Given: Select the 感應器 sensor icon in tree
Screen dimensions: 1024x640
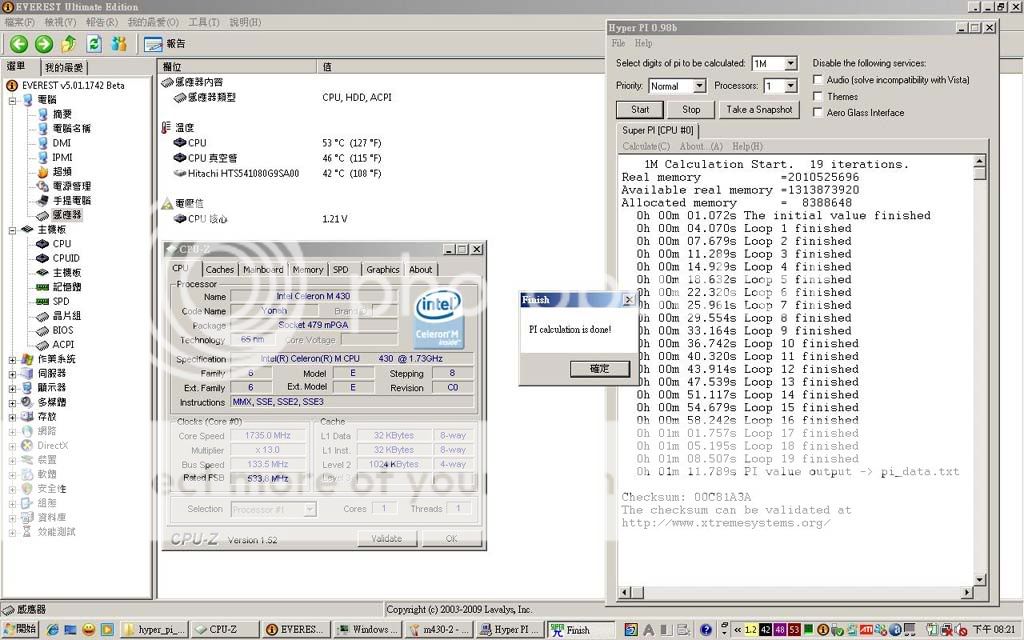Looking at the screenshot, I should pyautogui.click(x=42, y=215).
